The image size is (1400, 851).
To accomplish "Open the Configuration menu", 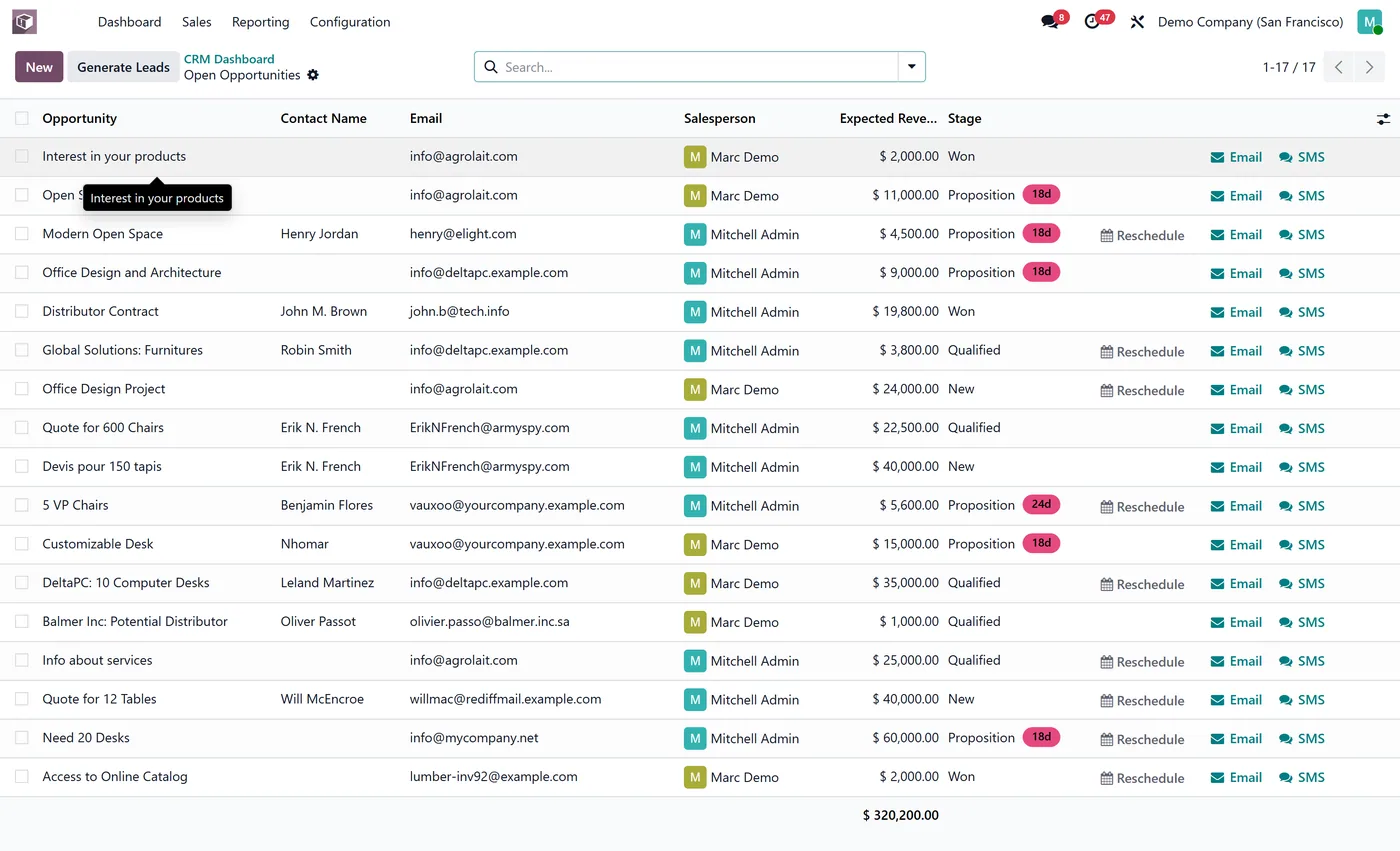I will click(x=350, y=22).
